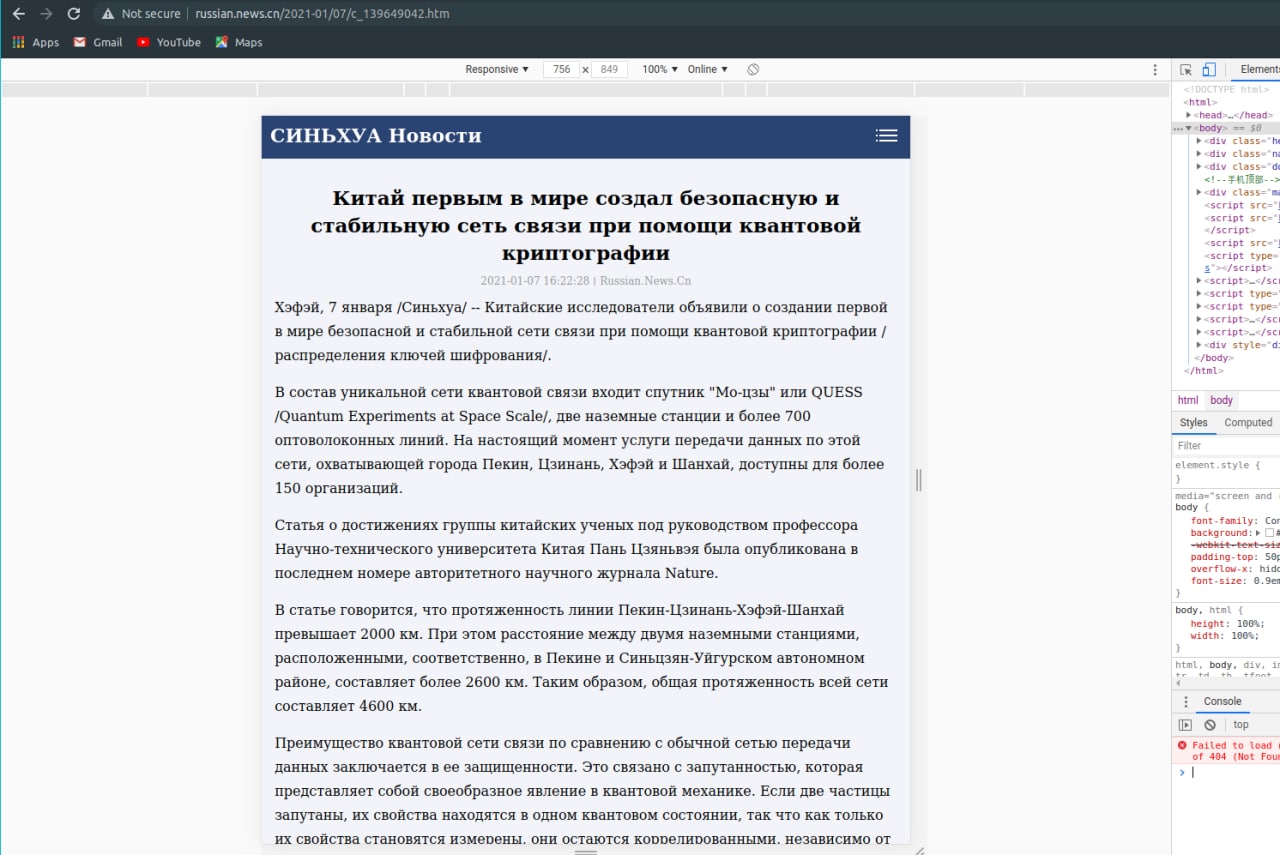The height and width of the screenshot is (855, 1280).
Task: Select the closing </body> tag row
Action: click(1213, 358)
